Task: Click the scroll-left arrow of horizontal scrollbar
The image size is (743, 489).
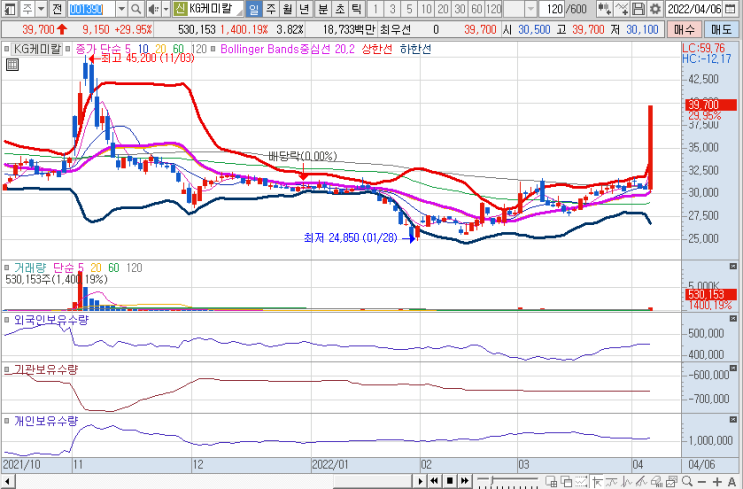Action: (7, 481)
